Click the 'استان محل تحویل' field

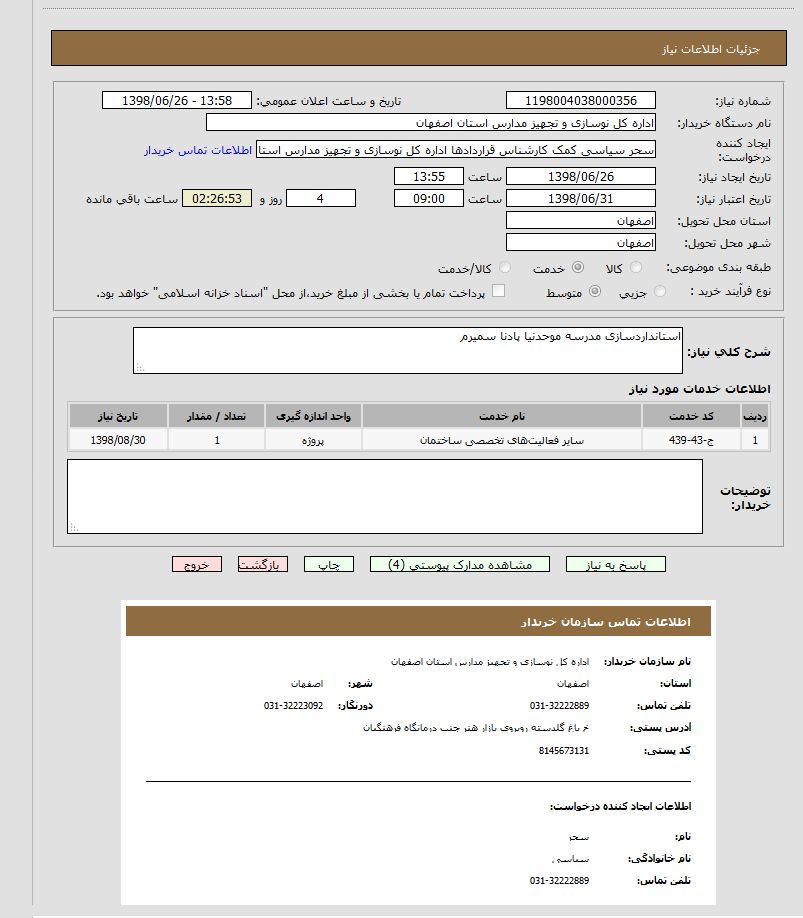[581, 220]
